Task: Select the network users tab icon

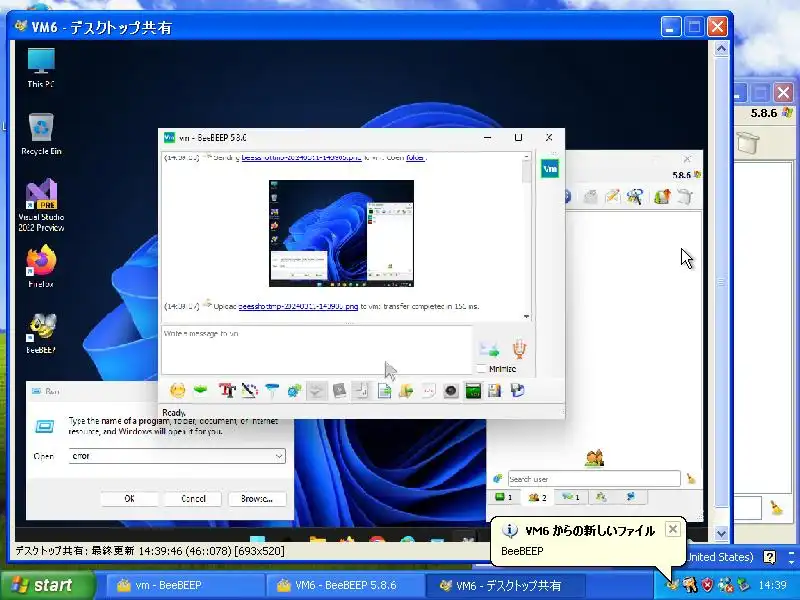Action: pyautogui.click(x=601, y=496)
